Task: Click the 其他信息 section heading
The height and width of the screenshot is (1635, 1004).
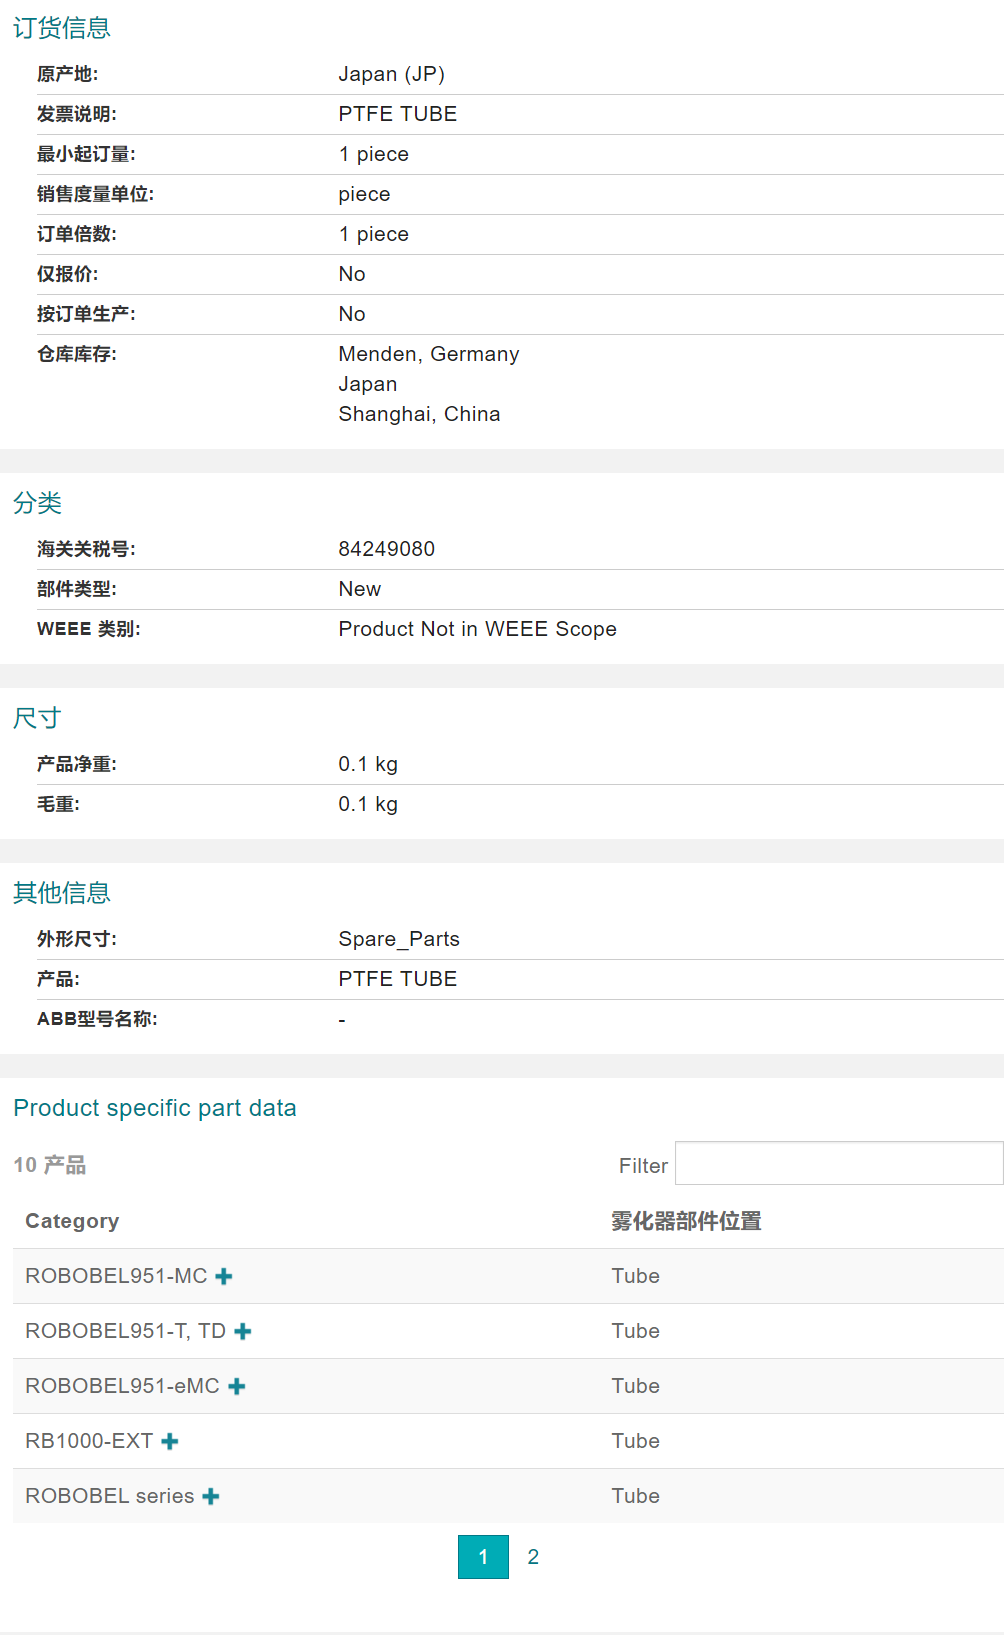Action: click(x=61, y=893)
